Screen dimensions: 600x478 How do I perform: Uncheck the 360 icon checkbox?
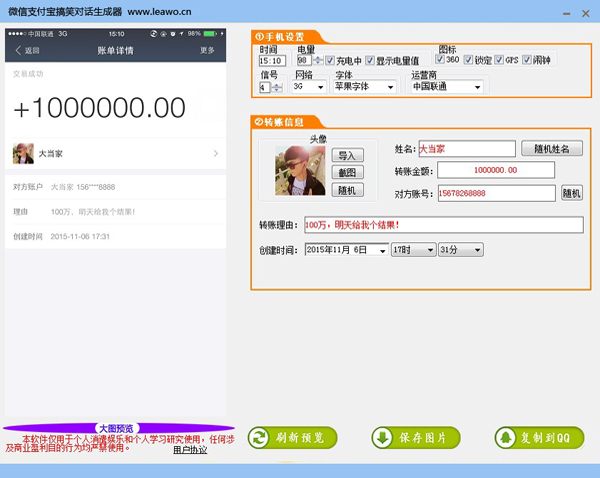[x=440, y=59]
